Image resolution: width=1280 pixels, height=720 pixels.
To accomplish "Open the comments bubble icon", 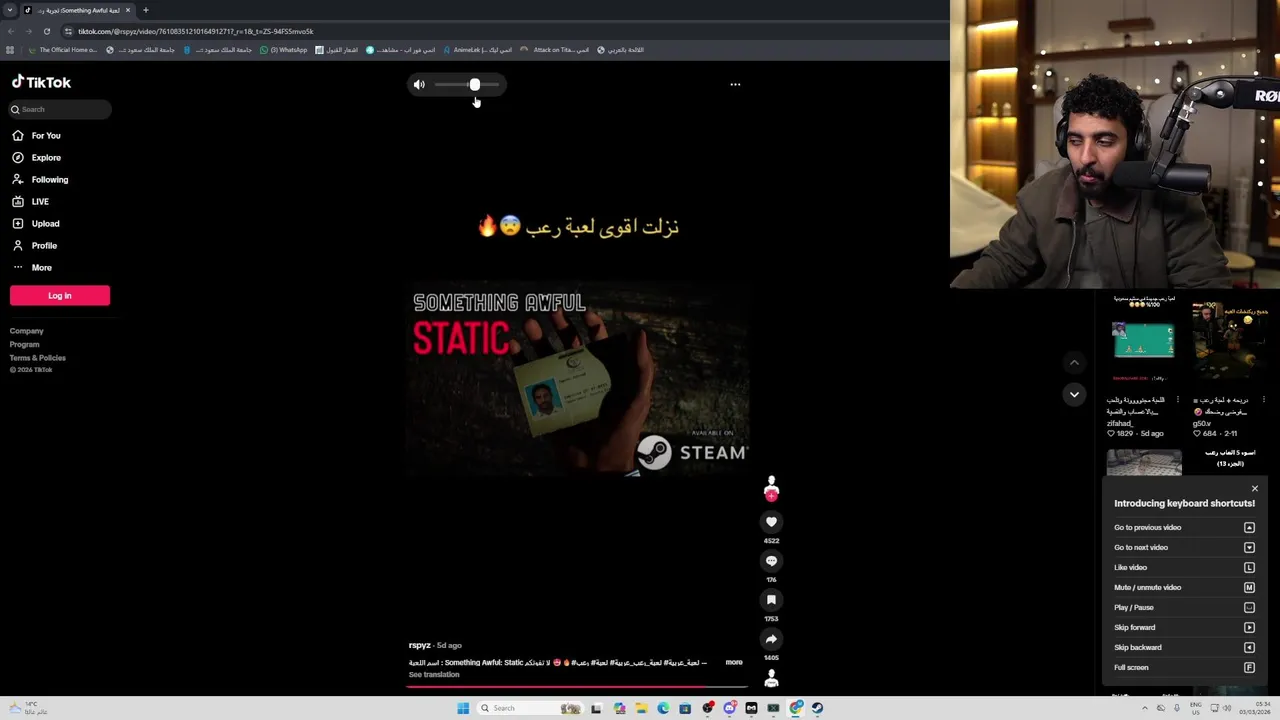I will pyautogui.click(x=771, y=561).
